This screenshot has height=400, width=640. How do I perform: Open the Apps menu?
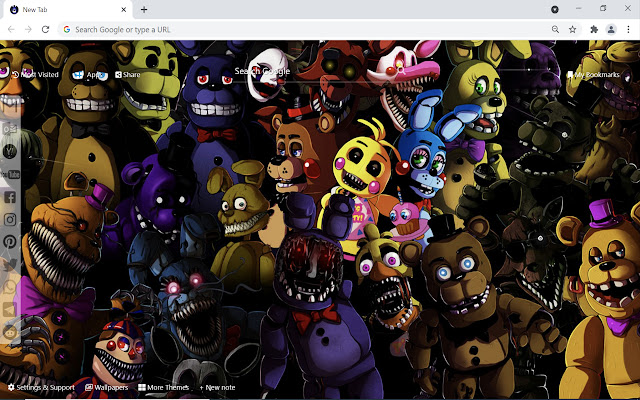point(90,75)
